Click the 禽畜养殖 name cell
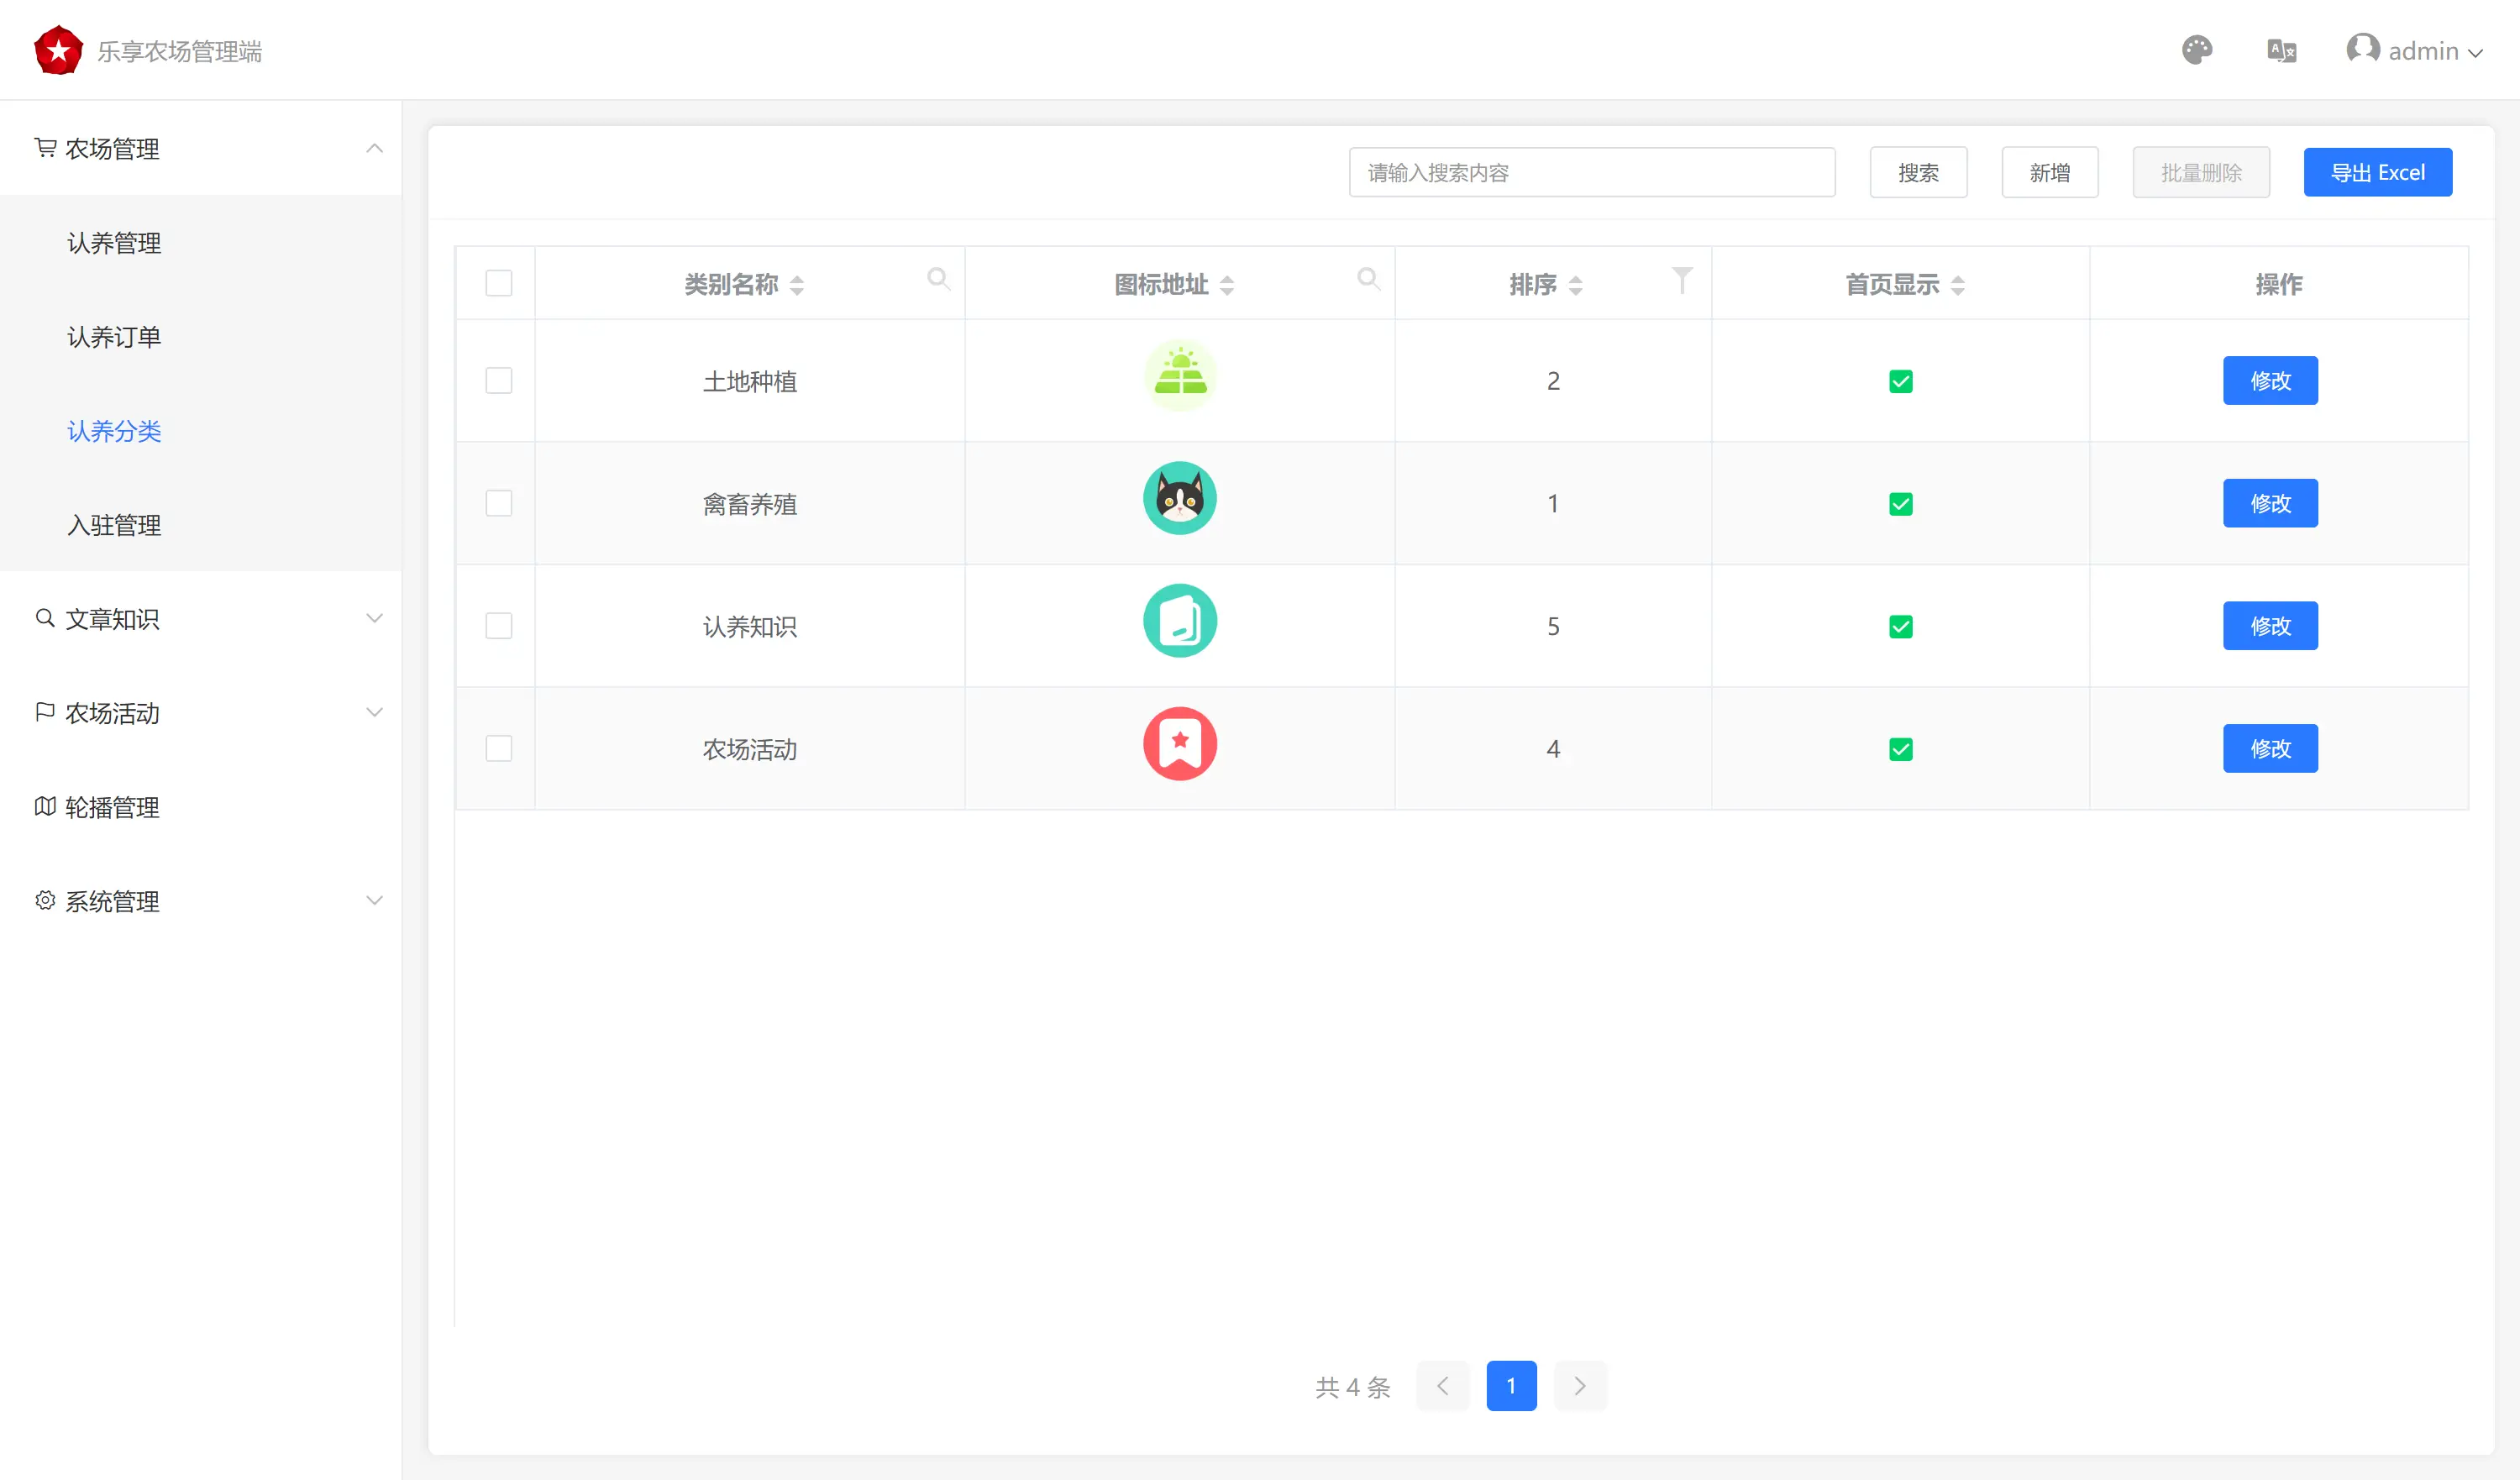 (749, 504)
